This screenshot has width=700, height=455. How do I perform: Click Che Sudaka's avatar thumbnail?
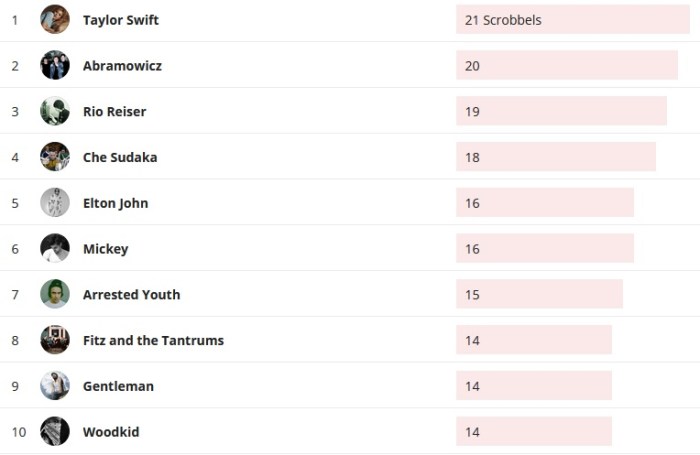point(55,157)
